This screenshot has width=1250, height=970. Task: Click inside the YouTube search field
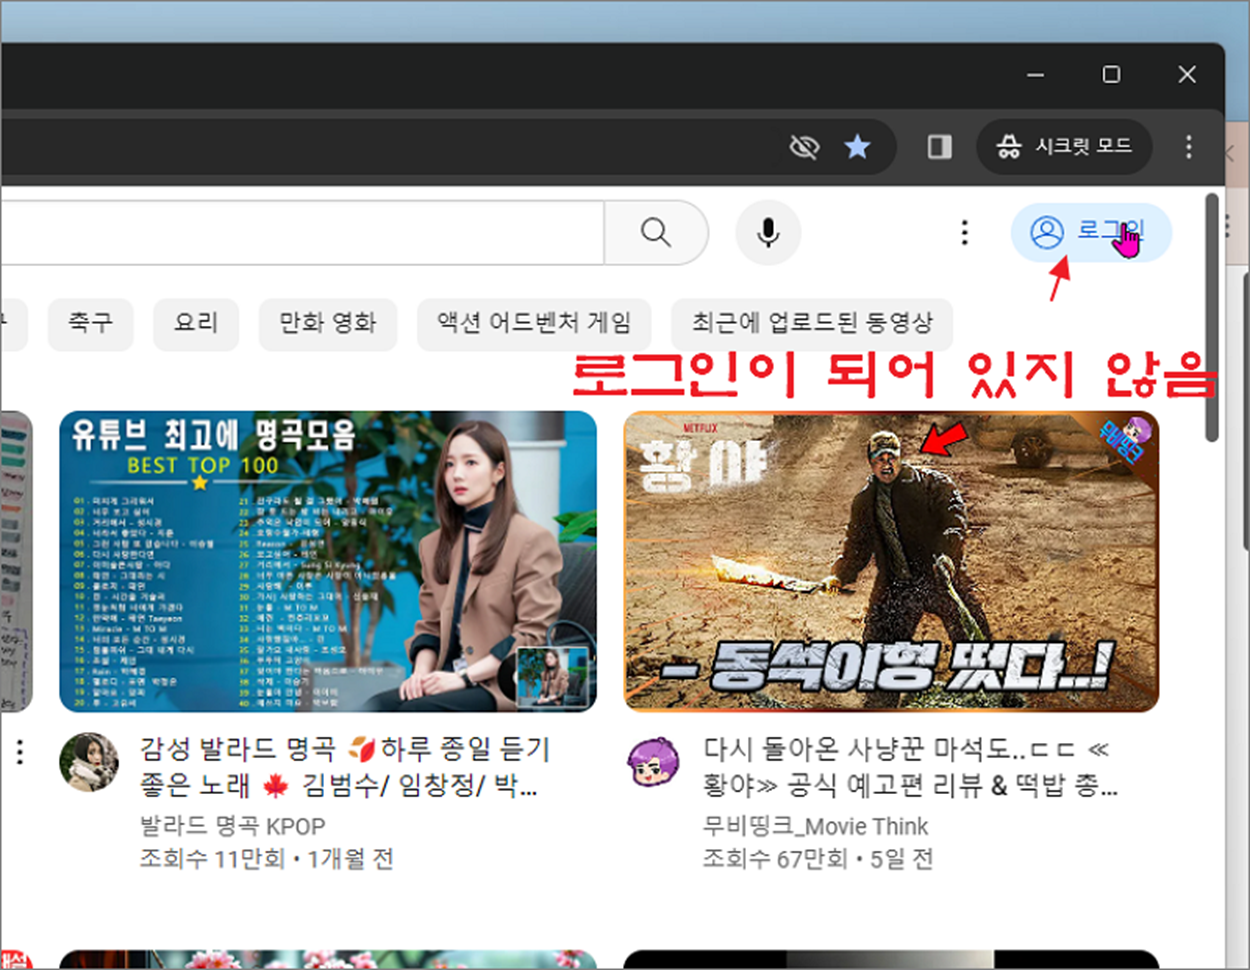pyautogui.click(x=302, y=232)
